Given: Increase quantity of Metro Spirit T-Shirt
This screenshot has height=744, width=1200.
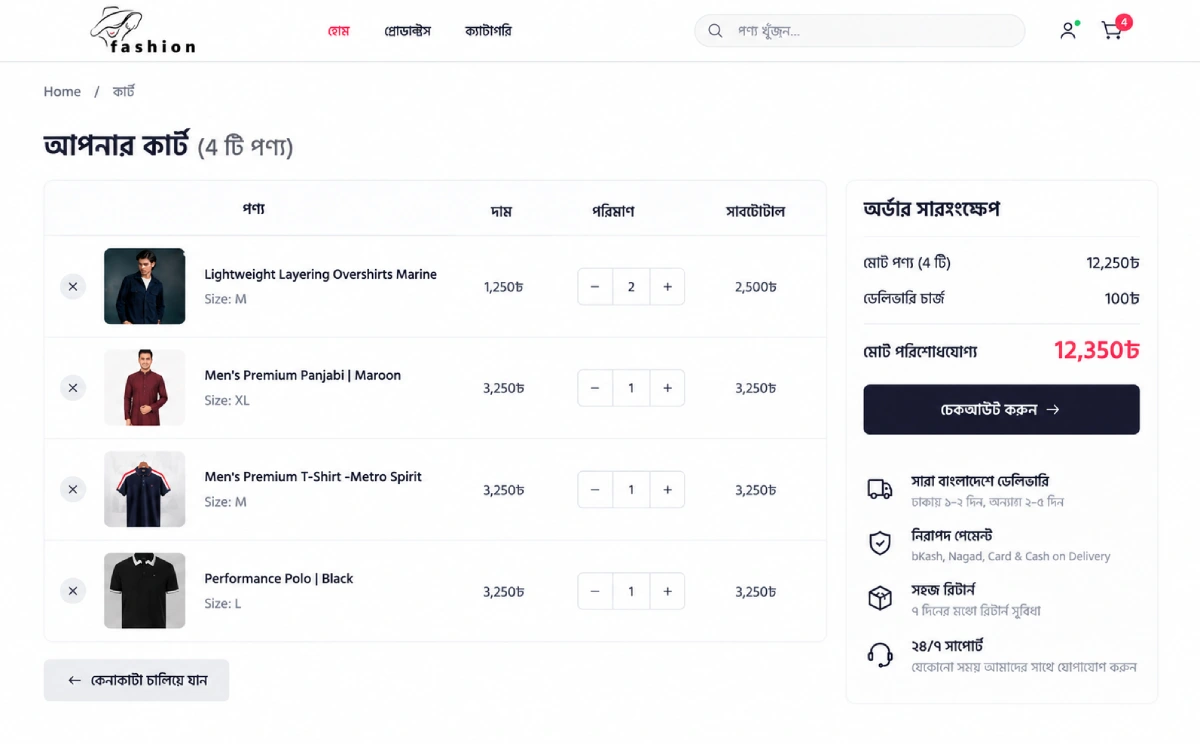Looking at the screenshot, I should [x=667, y=490].
